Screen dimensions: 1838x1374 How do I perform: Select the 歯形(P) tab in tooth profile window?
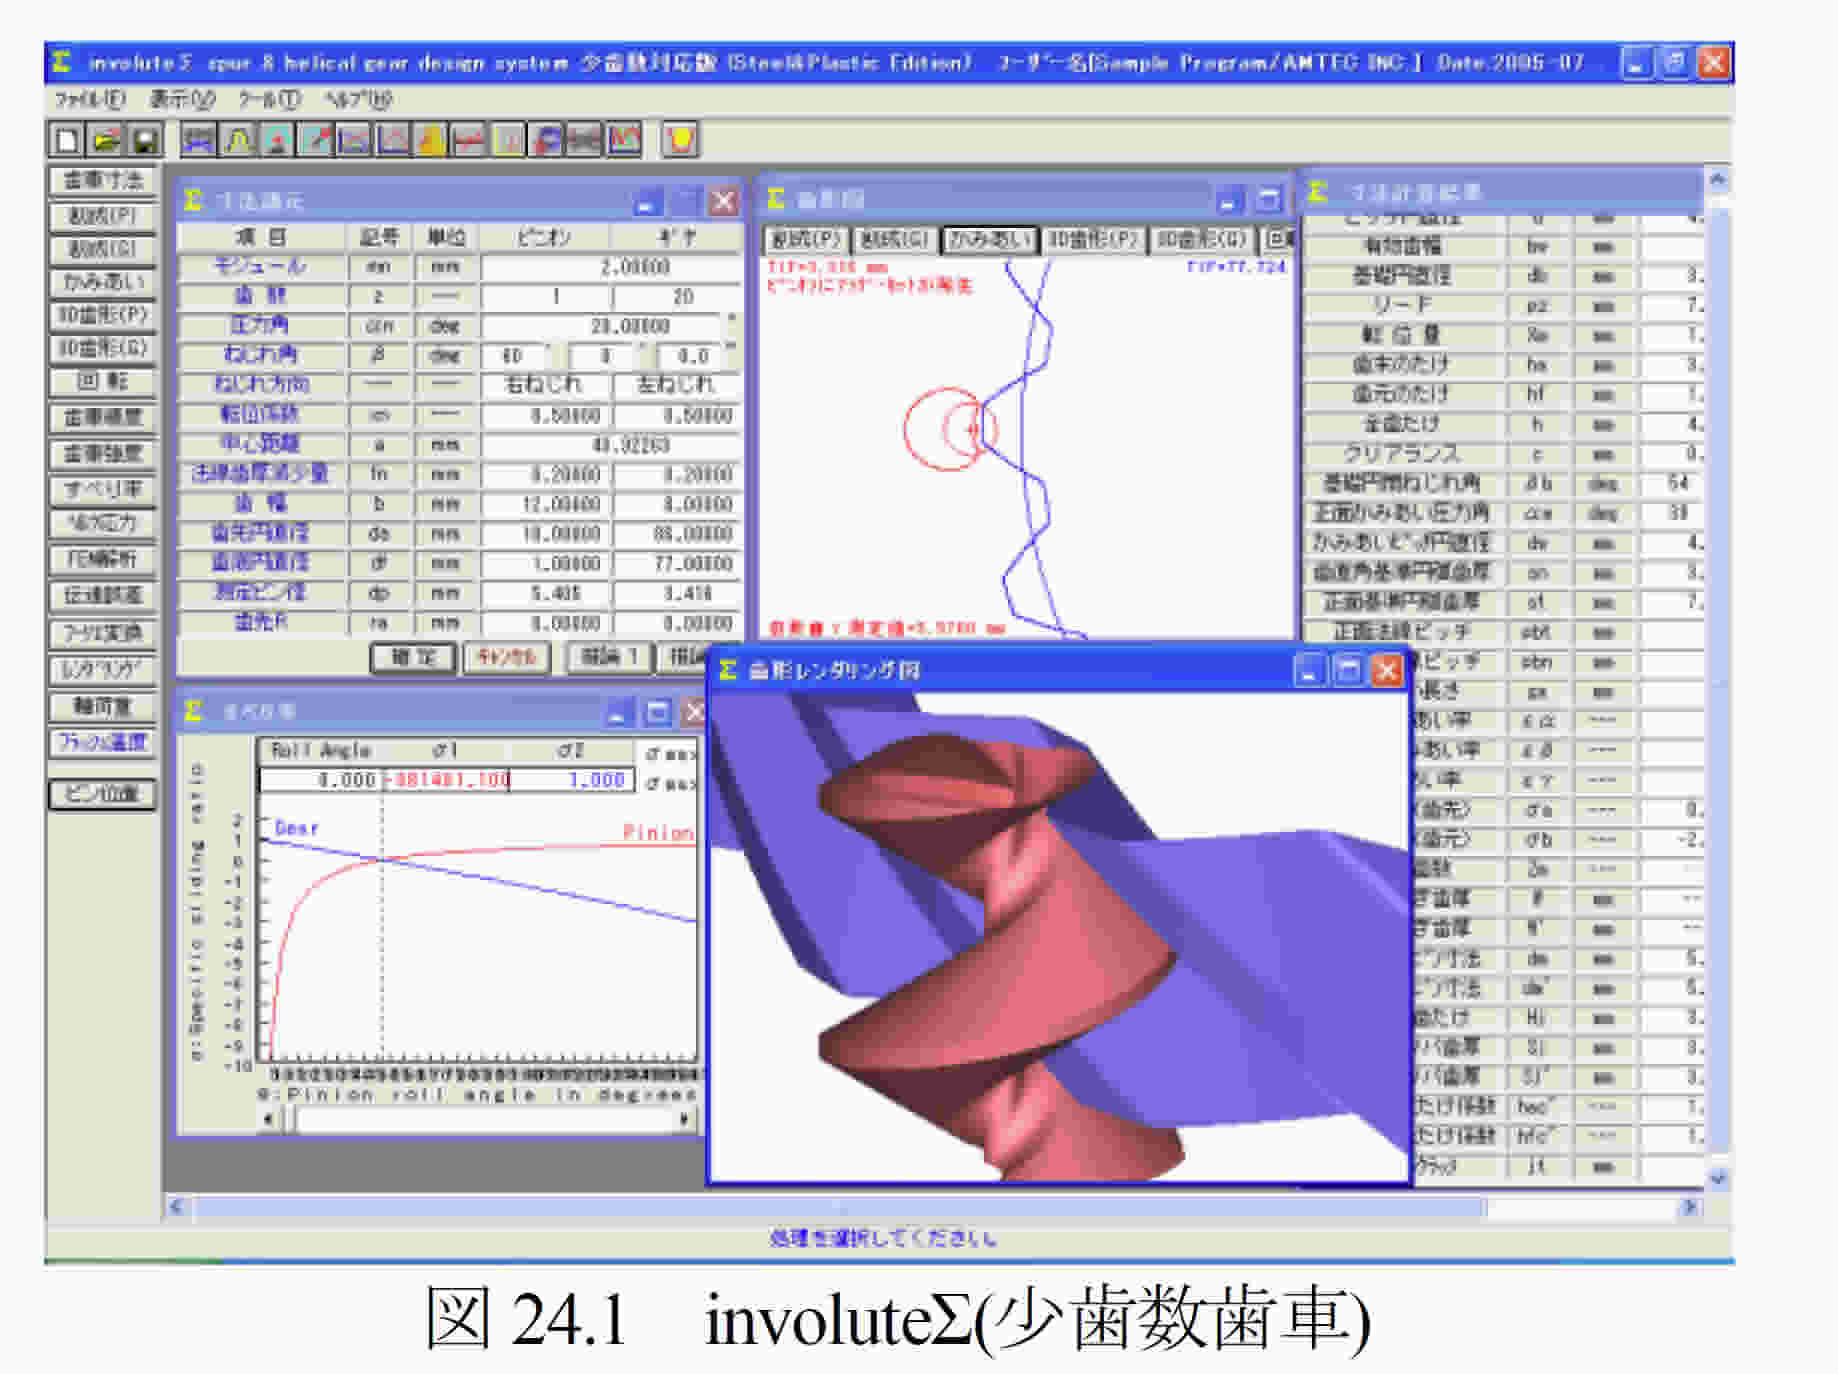click(806, 240)
